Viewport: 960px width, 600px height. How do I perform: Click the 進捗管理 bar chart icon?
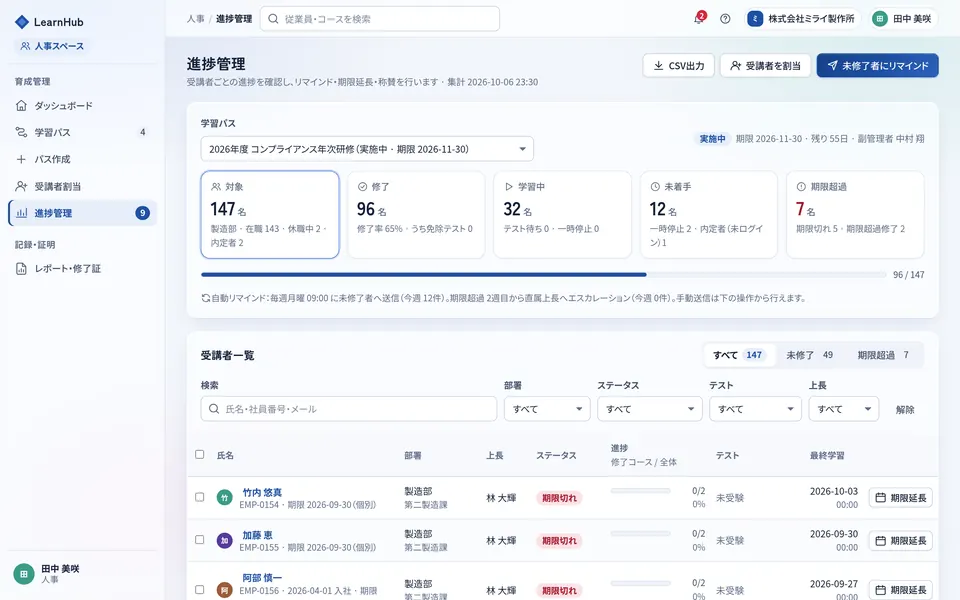(22, 213)
